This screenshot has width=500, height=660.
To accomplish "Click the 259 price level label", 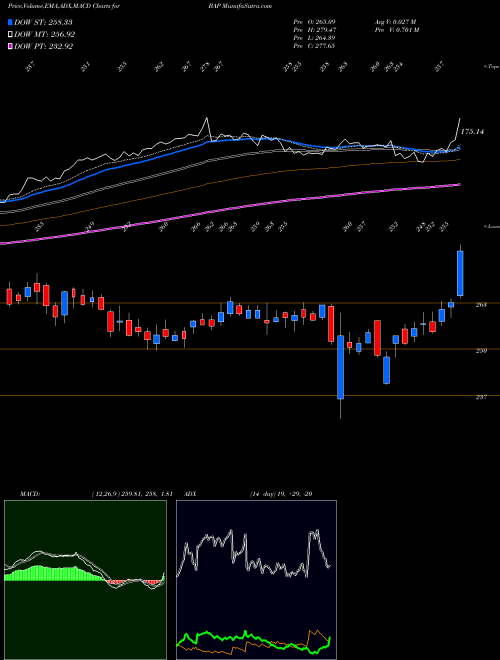I will tap(481, 351).
